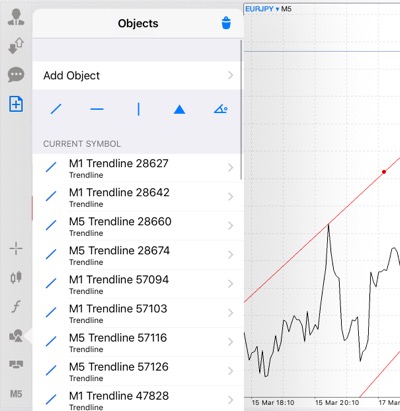Viewport: 400px width, 411px height.
Task: Select the diagonal trendline quick tool
Action: click(56, 109)
